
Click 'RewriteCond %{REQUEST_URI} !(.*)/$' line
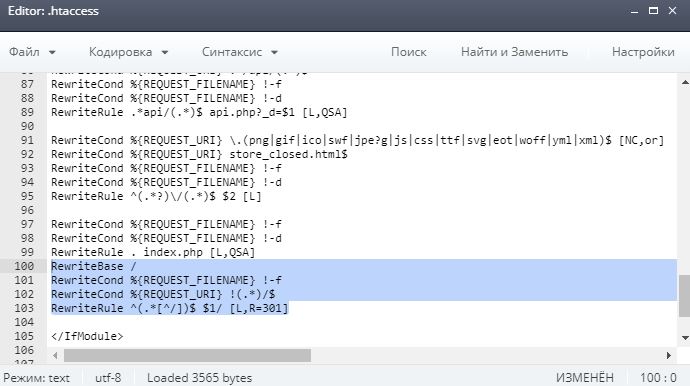click(163, 294)
